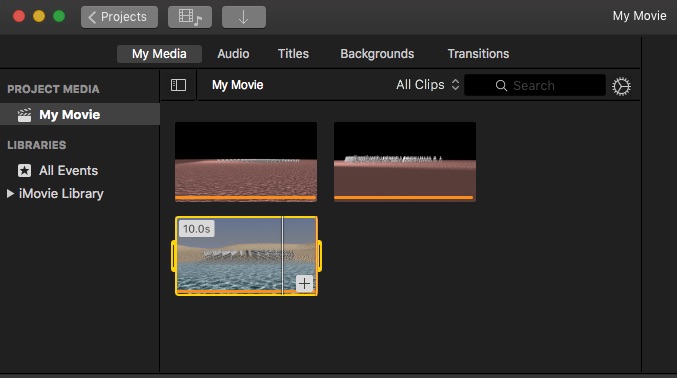Screen dimensions: 677x378
Task: Click the left yellow trim handle
Action: 174,256
